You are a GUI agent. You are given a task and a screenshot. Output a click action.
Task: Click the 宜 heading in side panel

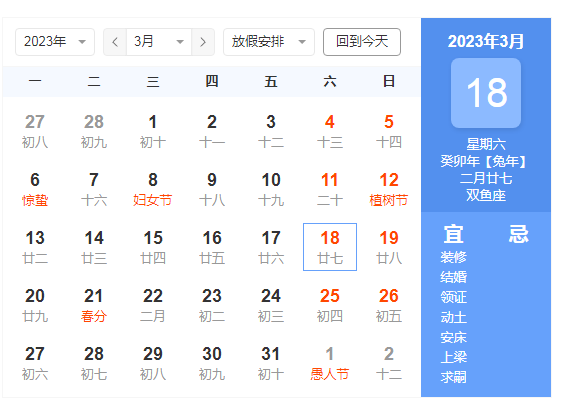(453, 234)
